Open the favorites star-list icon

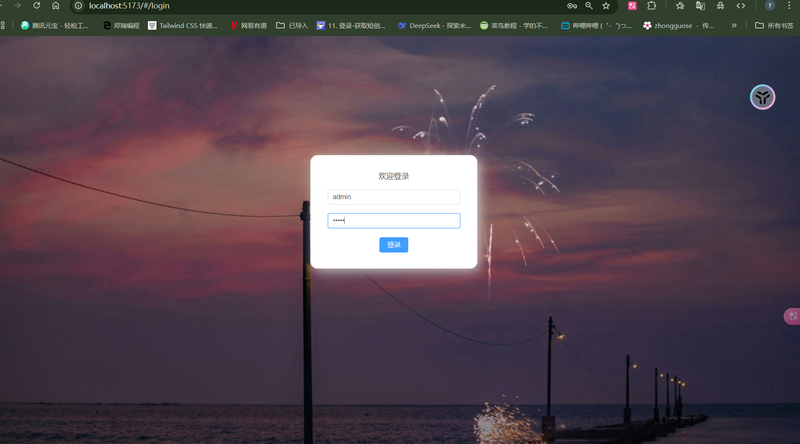(x=680, y=6)
